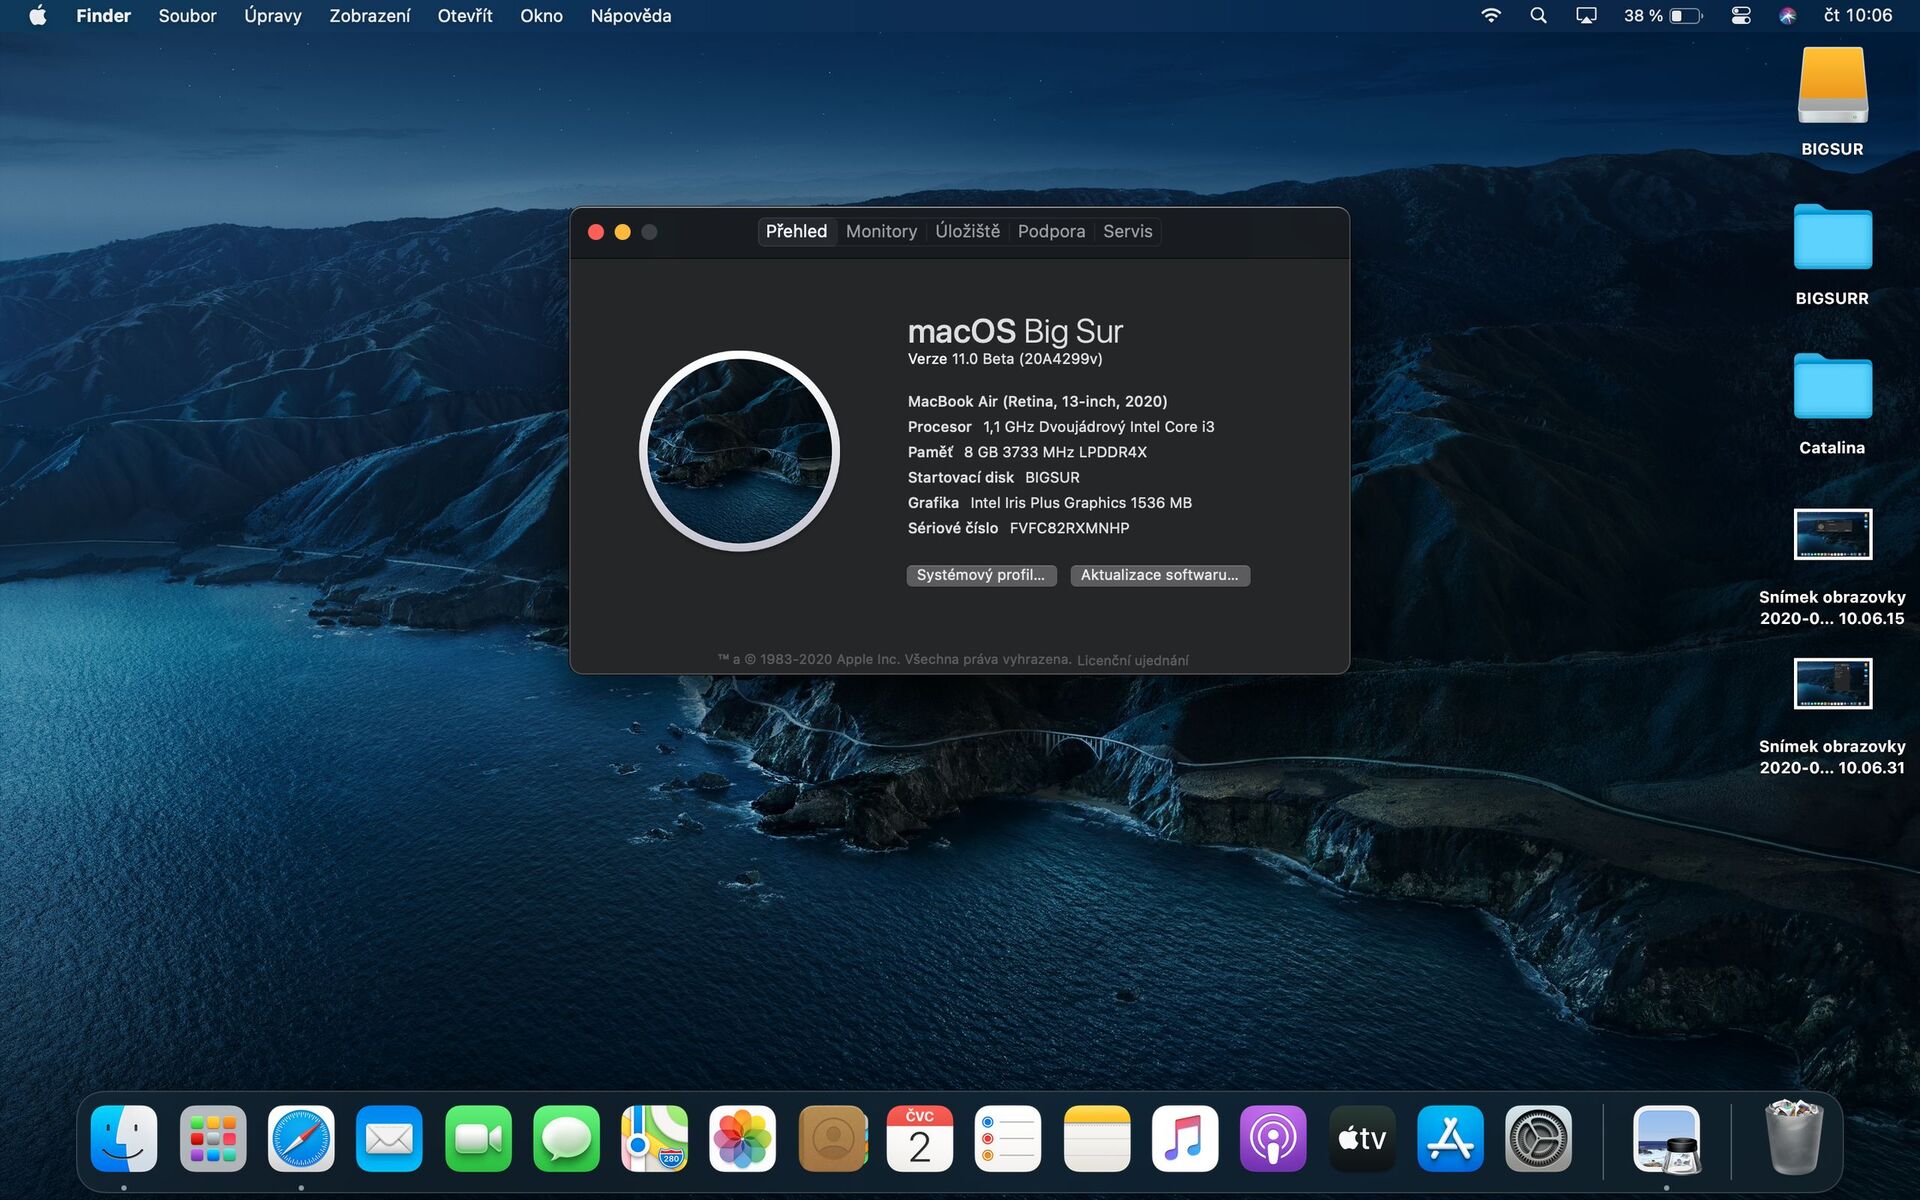Launch Music from the Dock
Viewport: 1920px width, 1200px height.
tap(1184, 1138)
